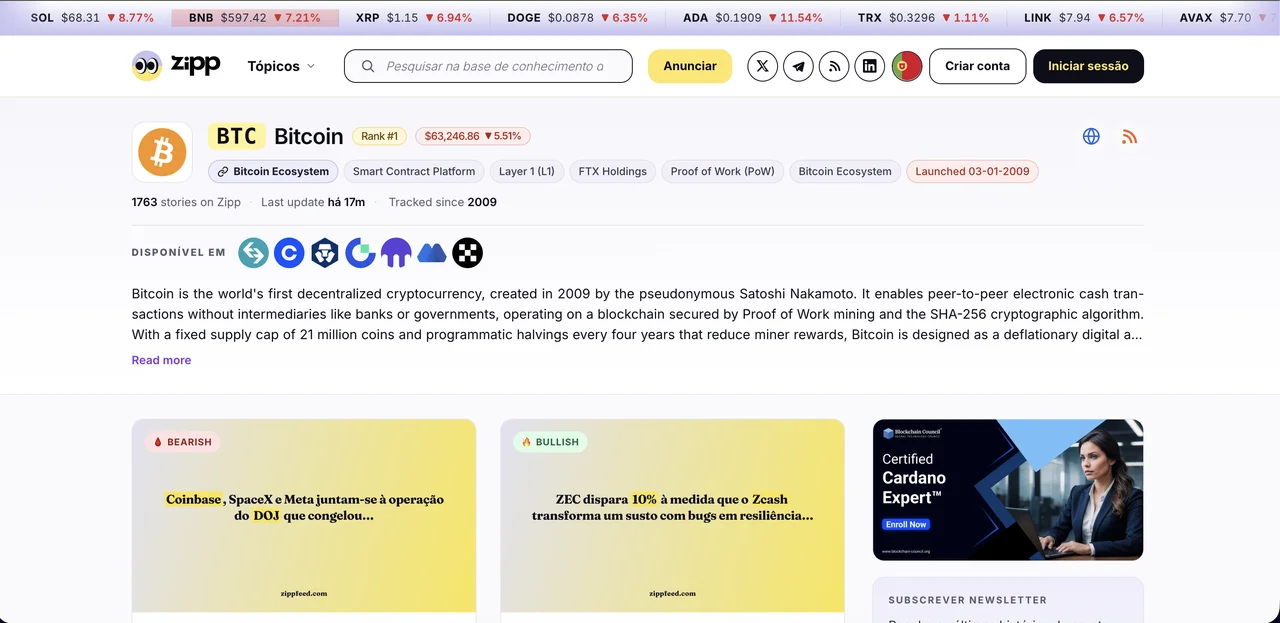Open the X (Twitter) social link
This screenshot has width=1280, height=623.
(x=762, y=66)
